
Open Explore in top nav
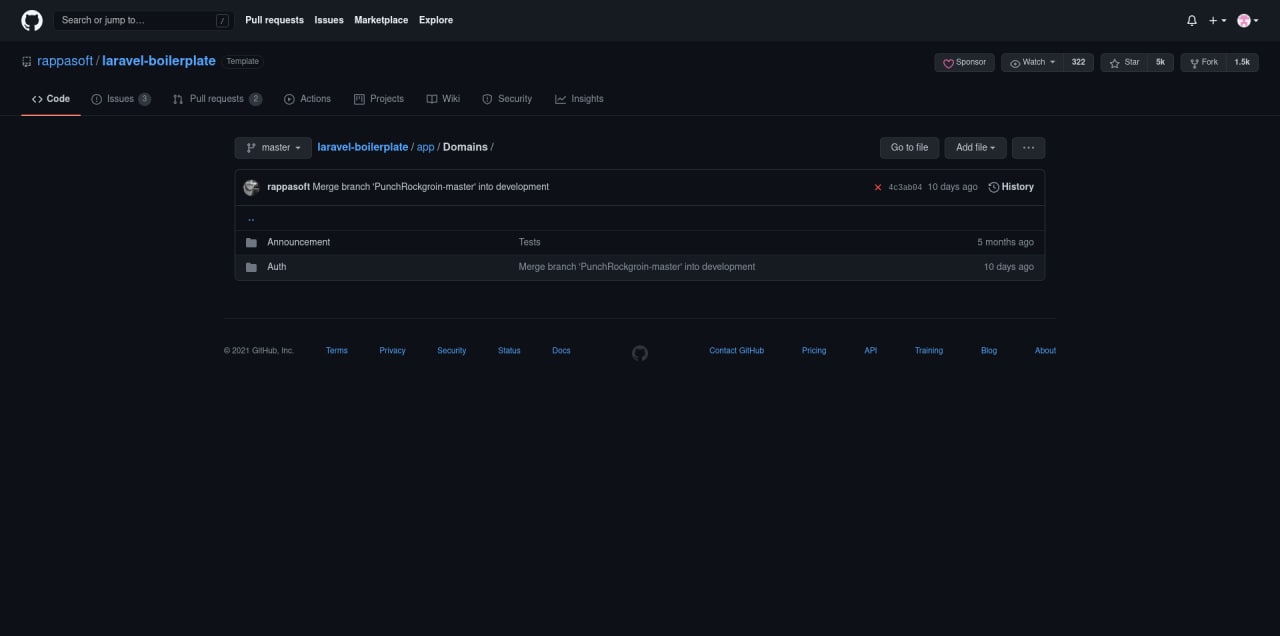(x=436, y=20)
